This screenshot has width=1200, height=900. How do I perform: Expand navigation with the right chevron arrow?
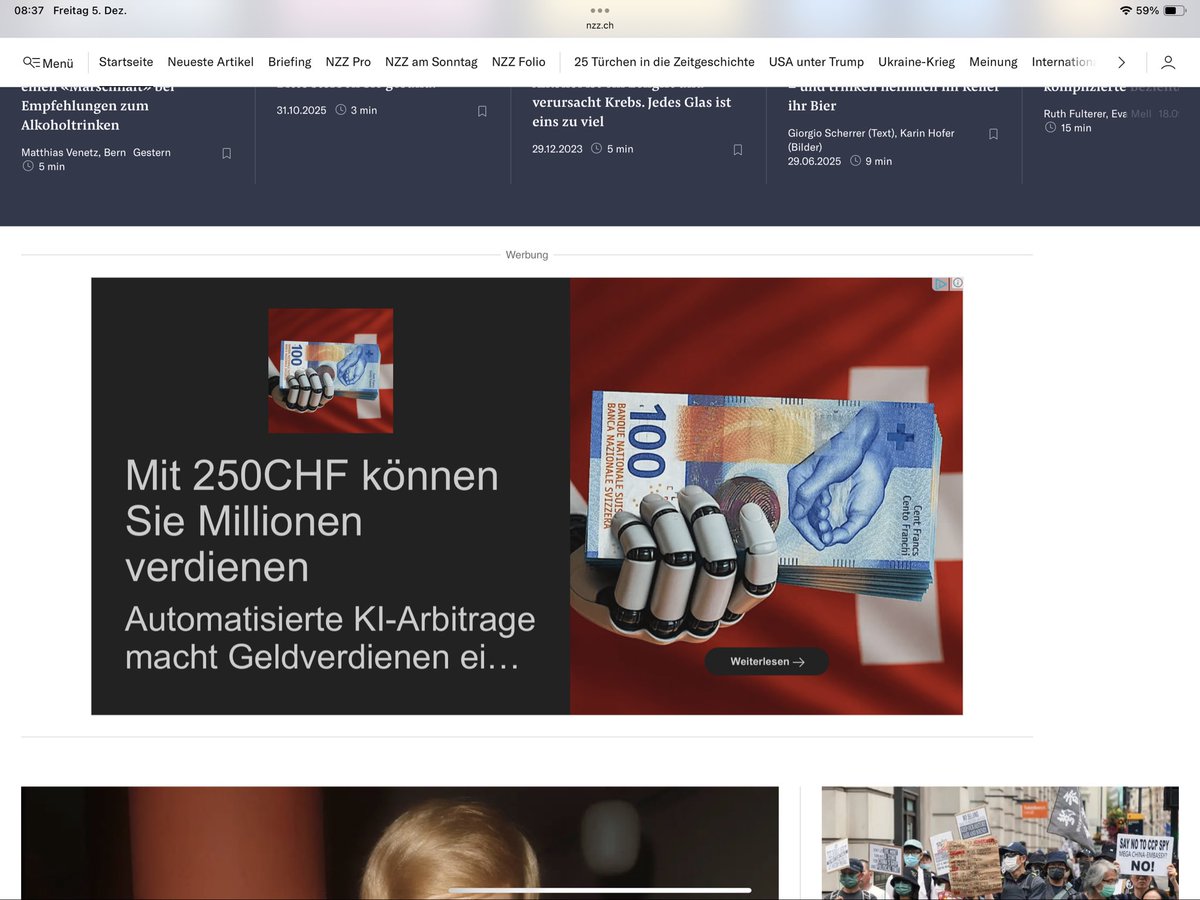coord(1121,62)
